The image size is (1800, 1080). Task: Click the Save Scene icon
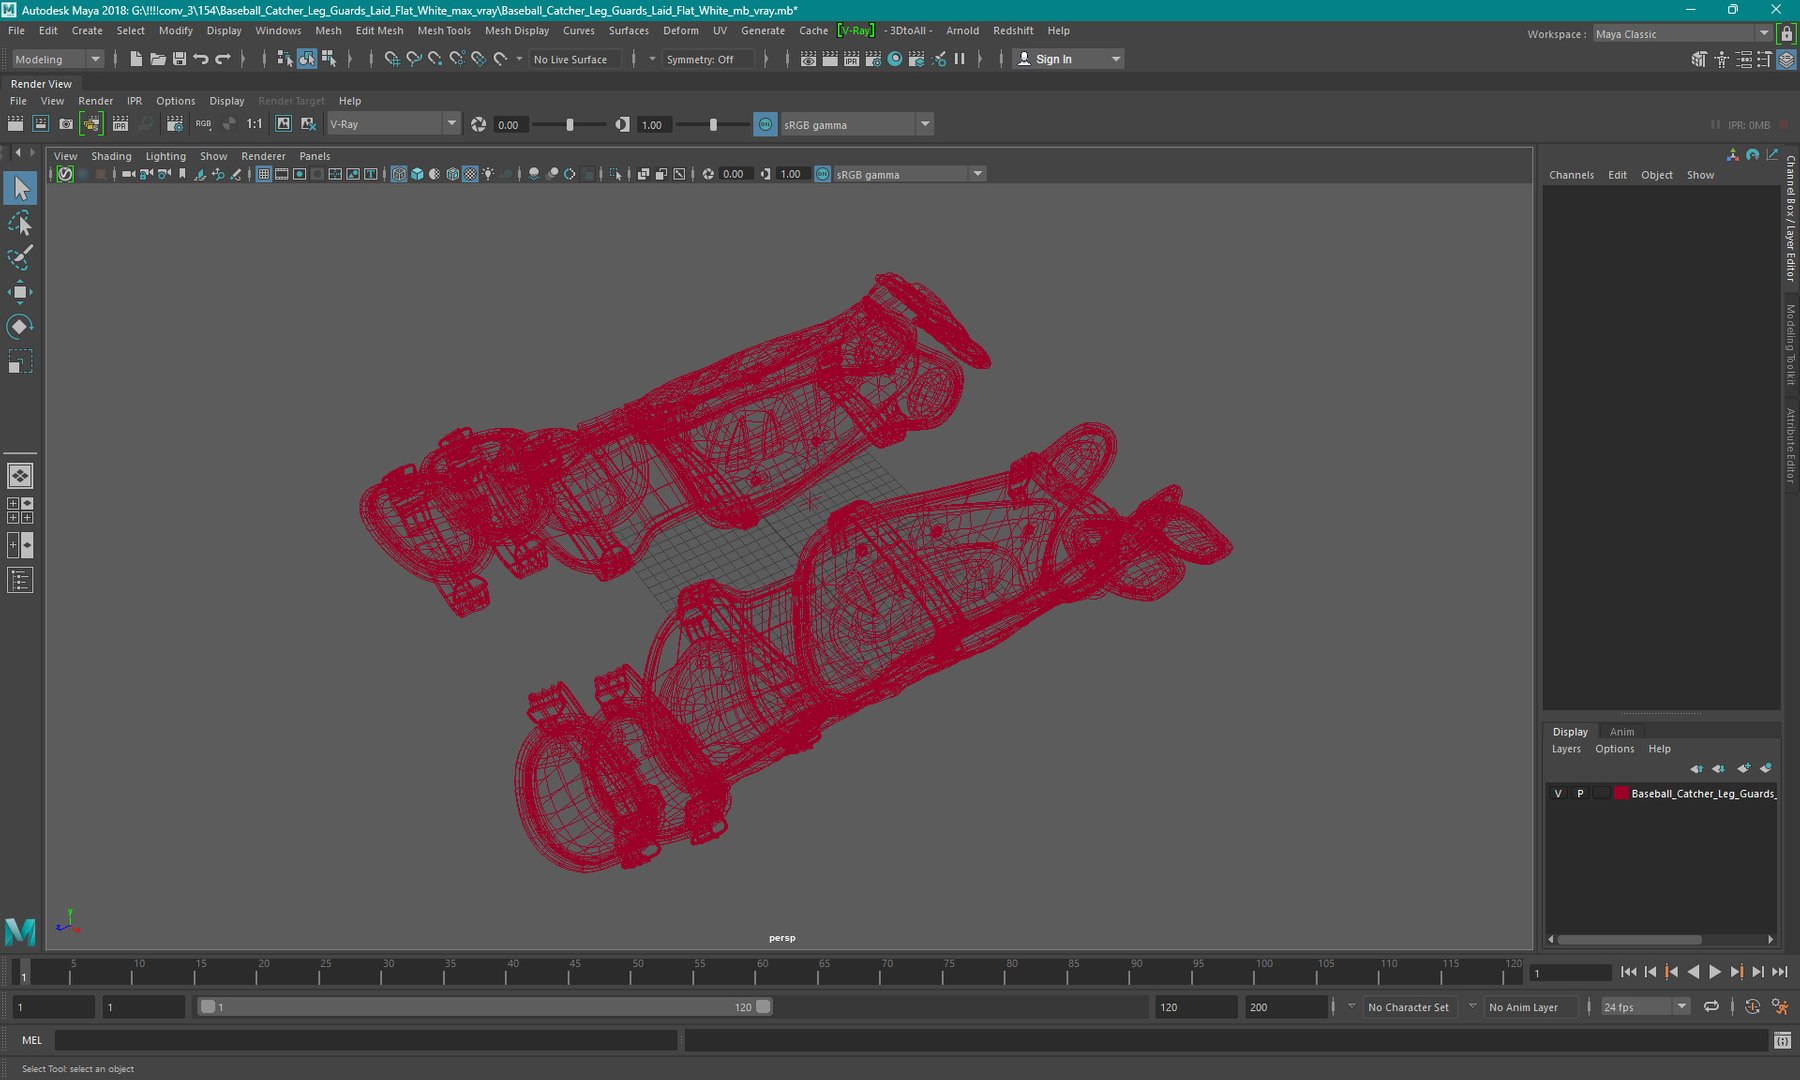(x=179, y=59)
